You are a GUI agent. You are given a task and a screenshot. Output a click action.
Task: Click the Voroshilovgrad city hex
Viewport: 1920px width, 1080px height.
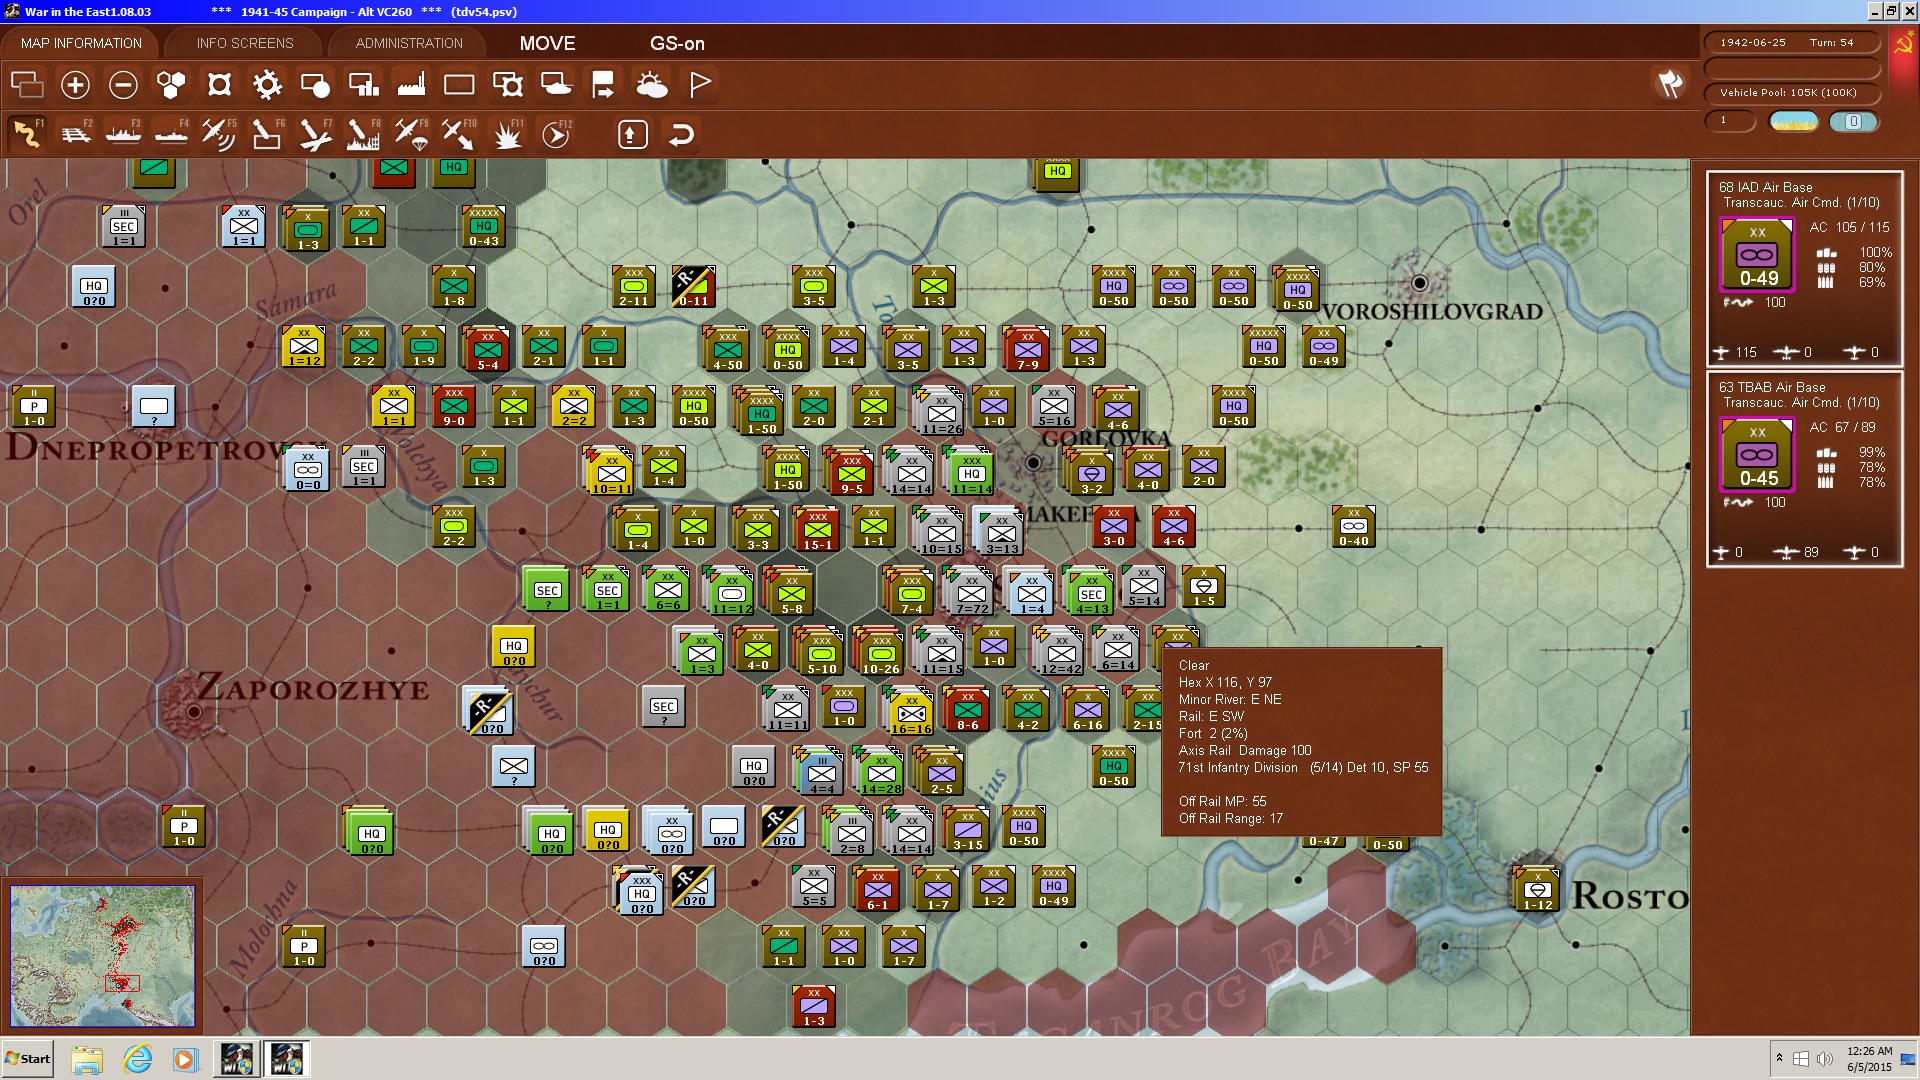[1418, 283]
